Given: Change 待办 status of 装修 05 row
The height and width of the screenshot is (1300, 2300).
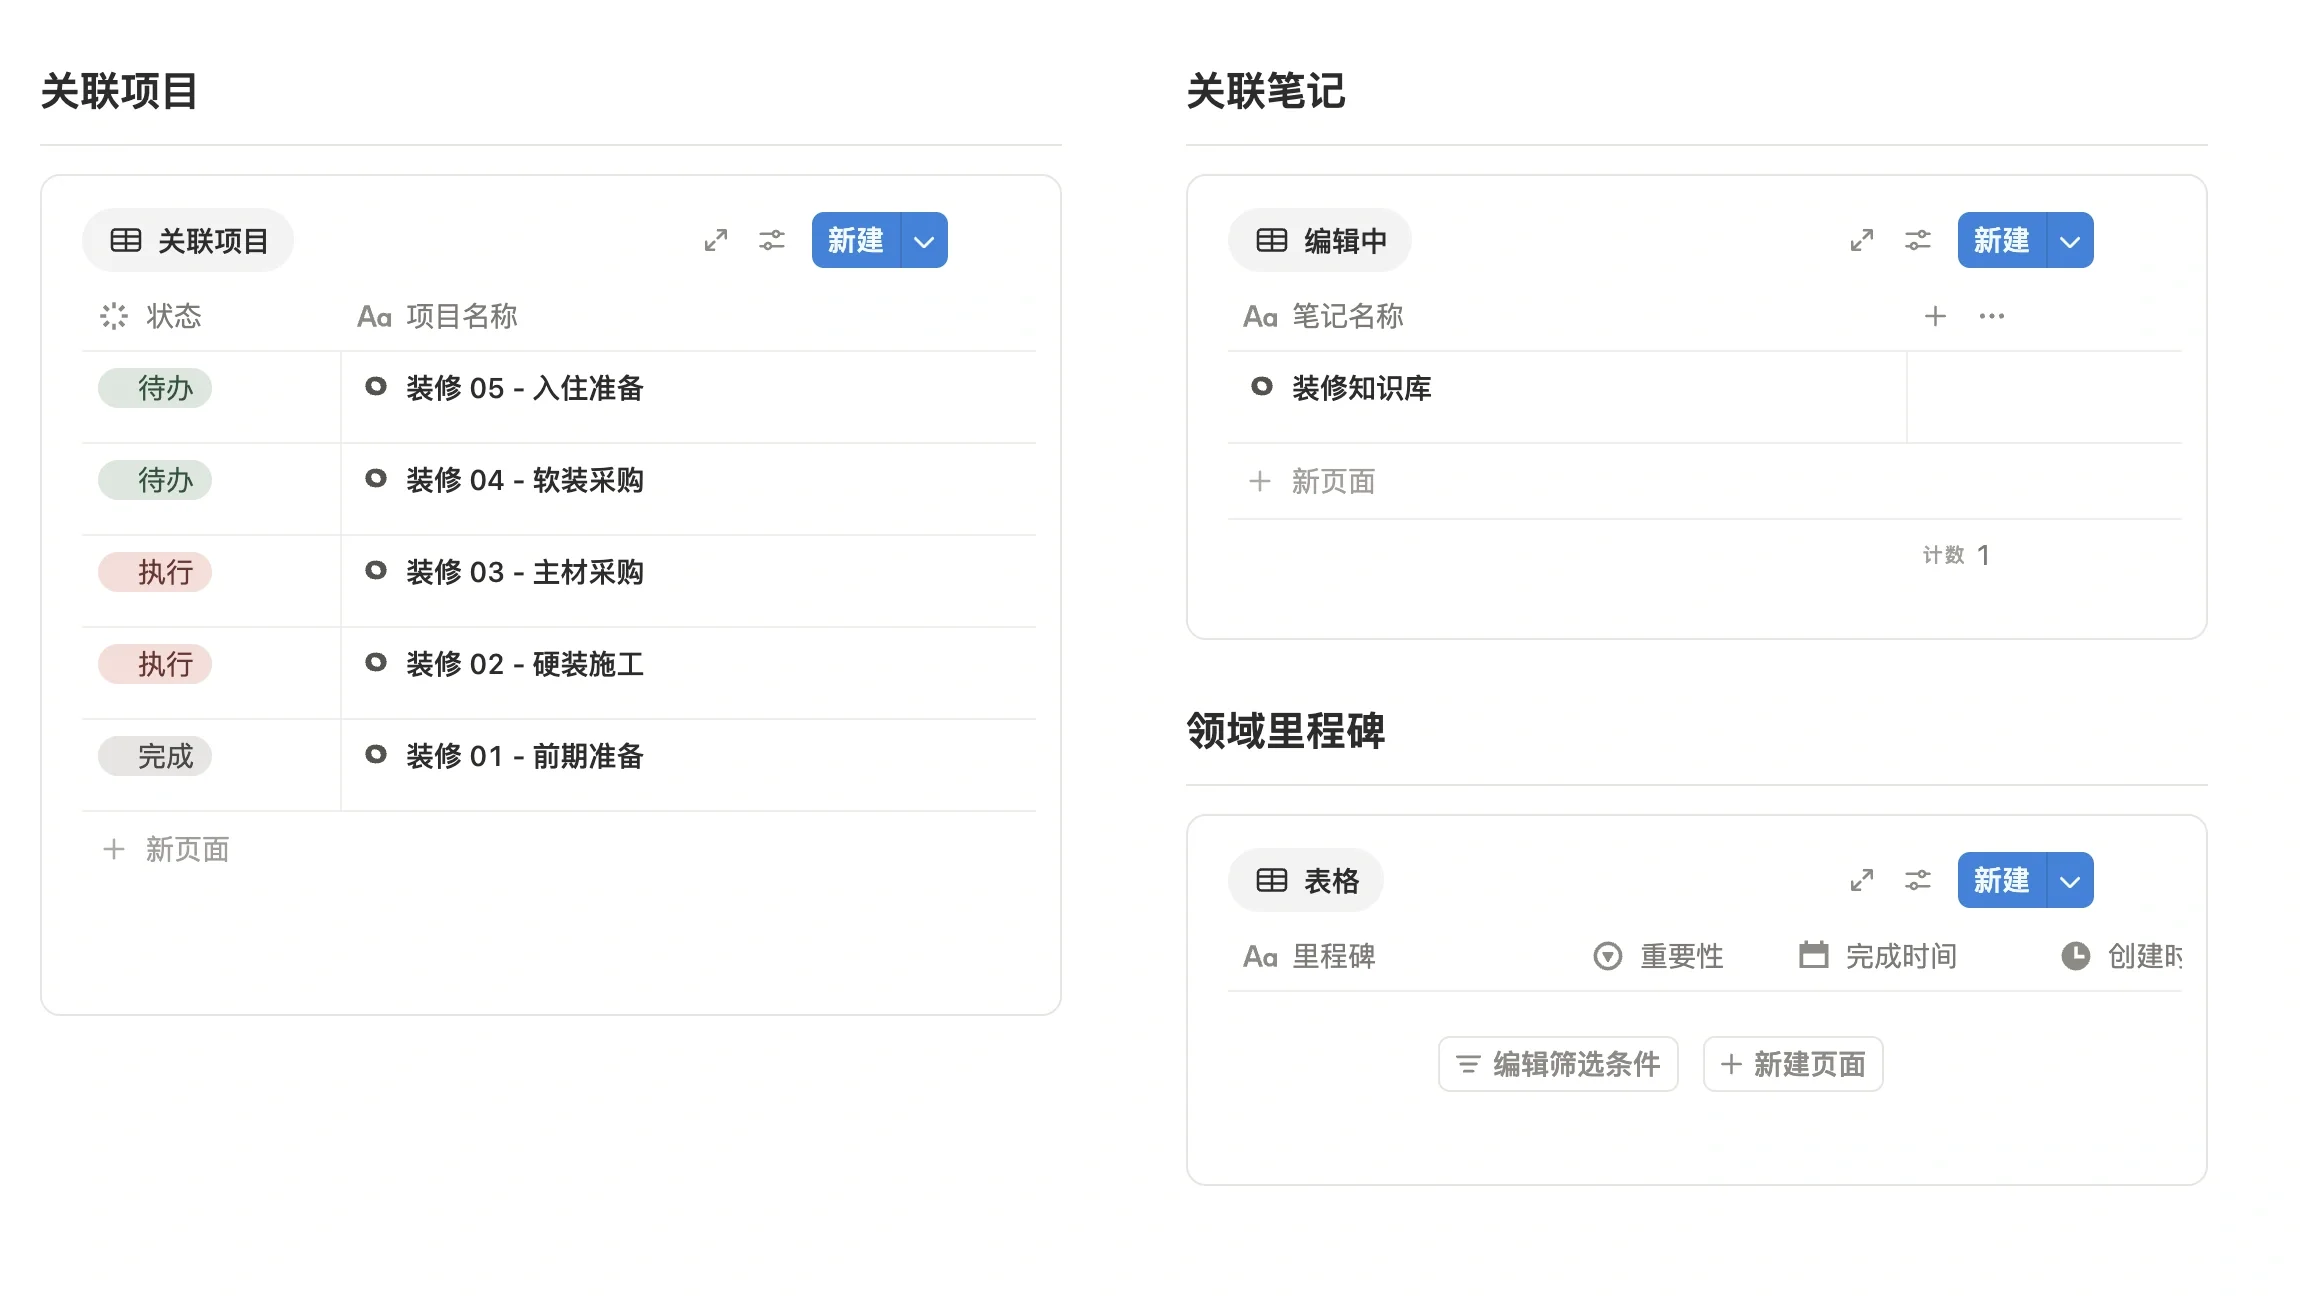Looking at the screenshot, I should tap(155, 388).
